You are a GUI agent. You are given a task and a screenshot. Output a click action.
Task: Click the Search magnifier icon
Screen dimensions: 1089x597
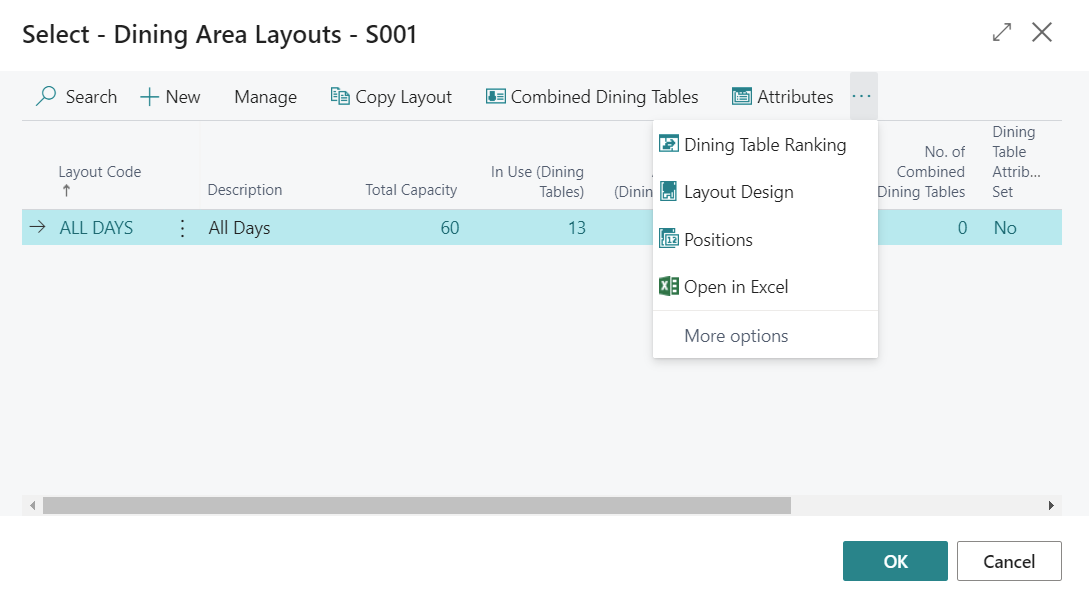point(46,97)
